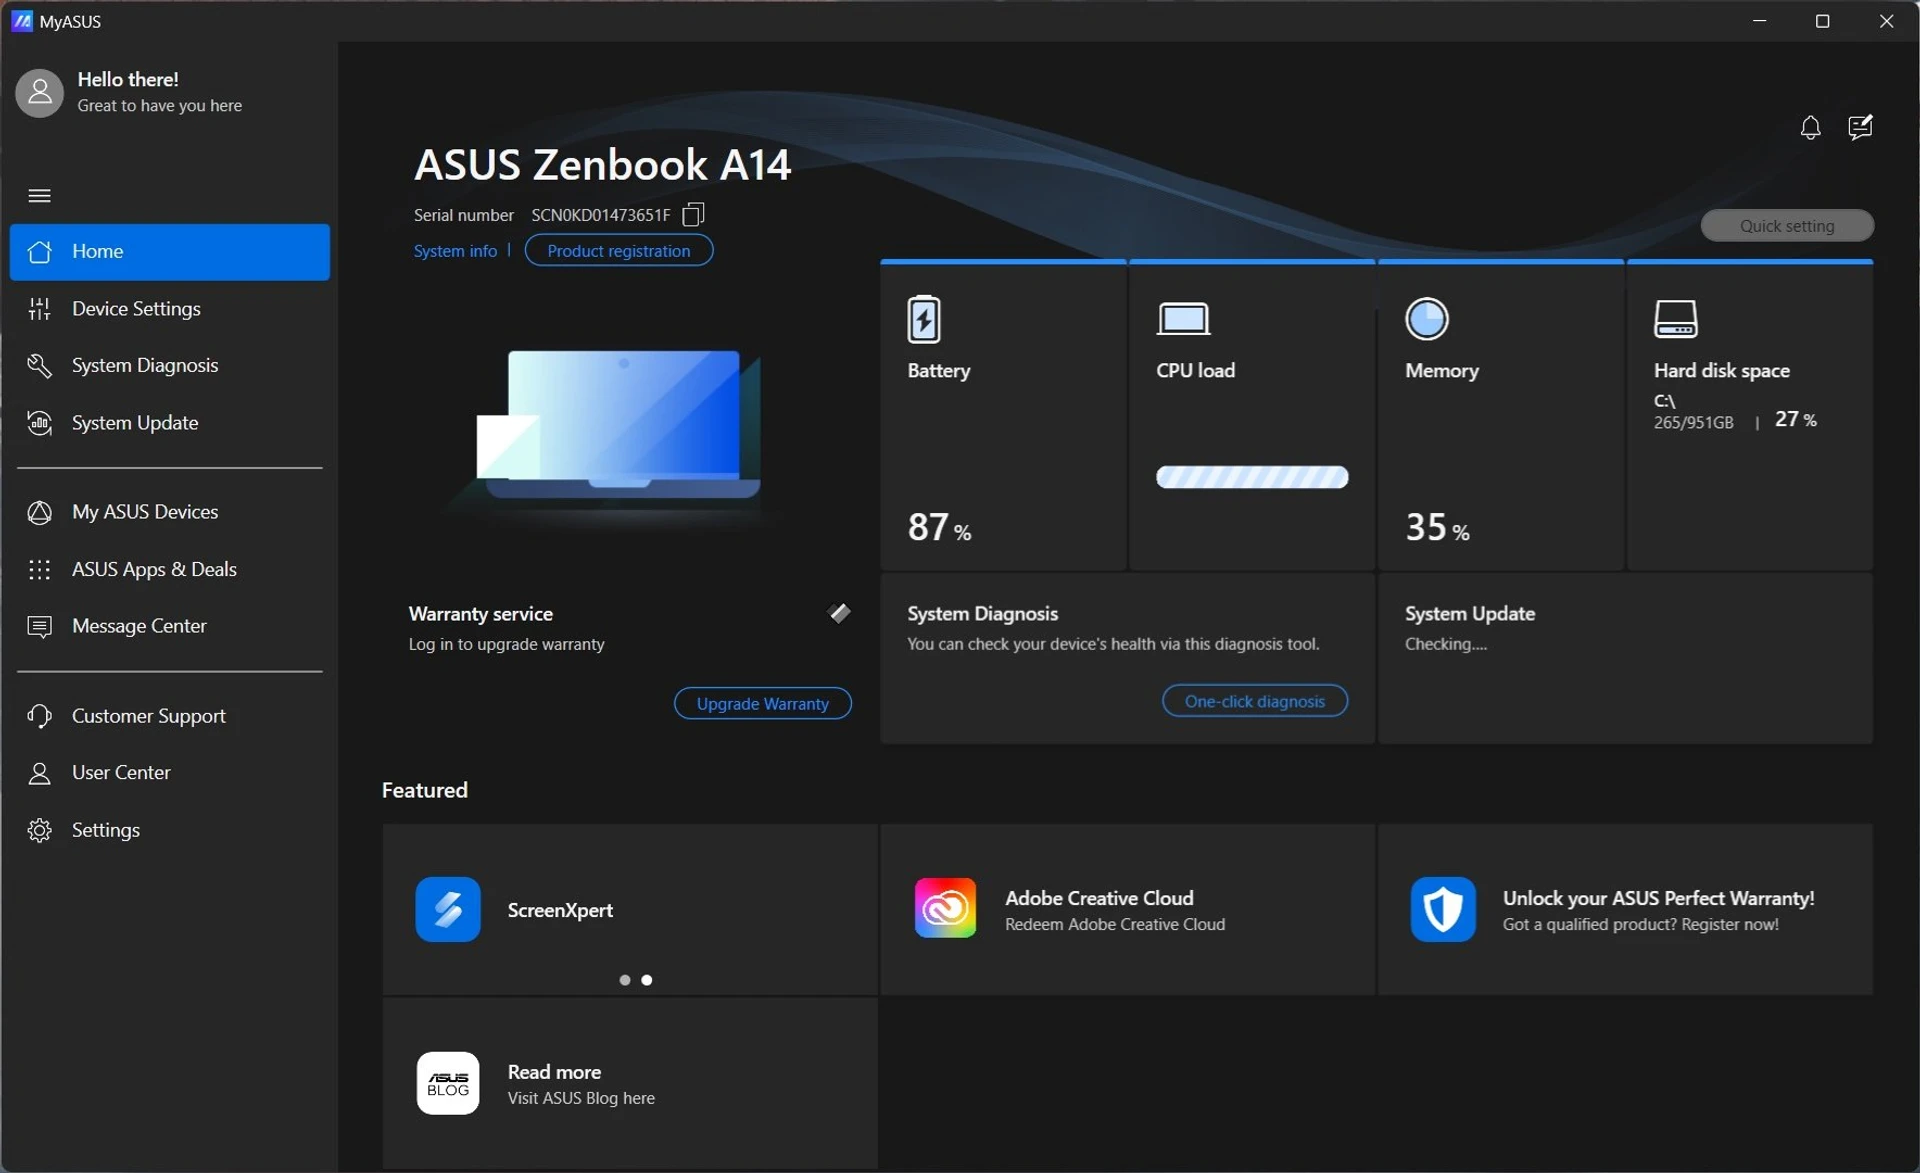Minimize the MyASUS window

point(1759,21)
